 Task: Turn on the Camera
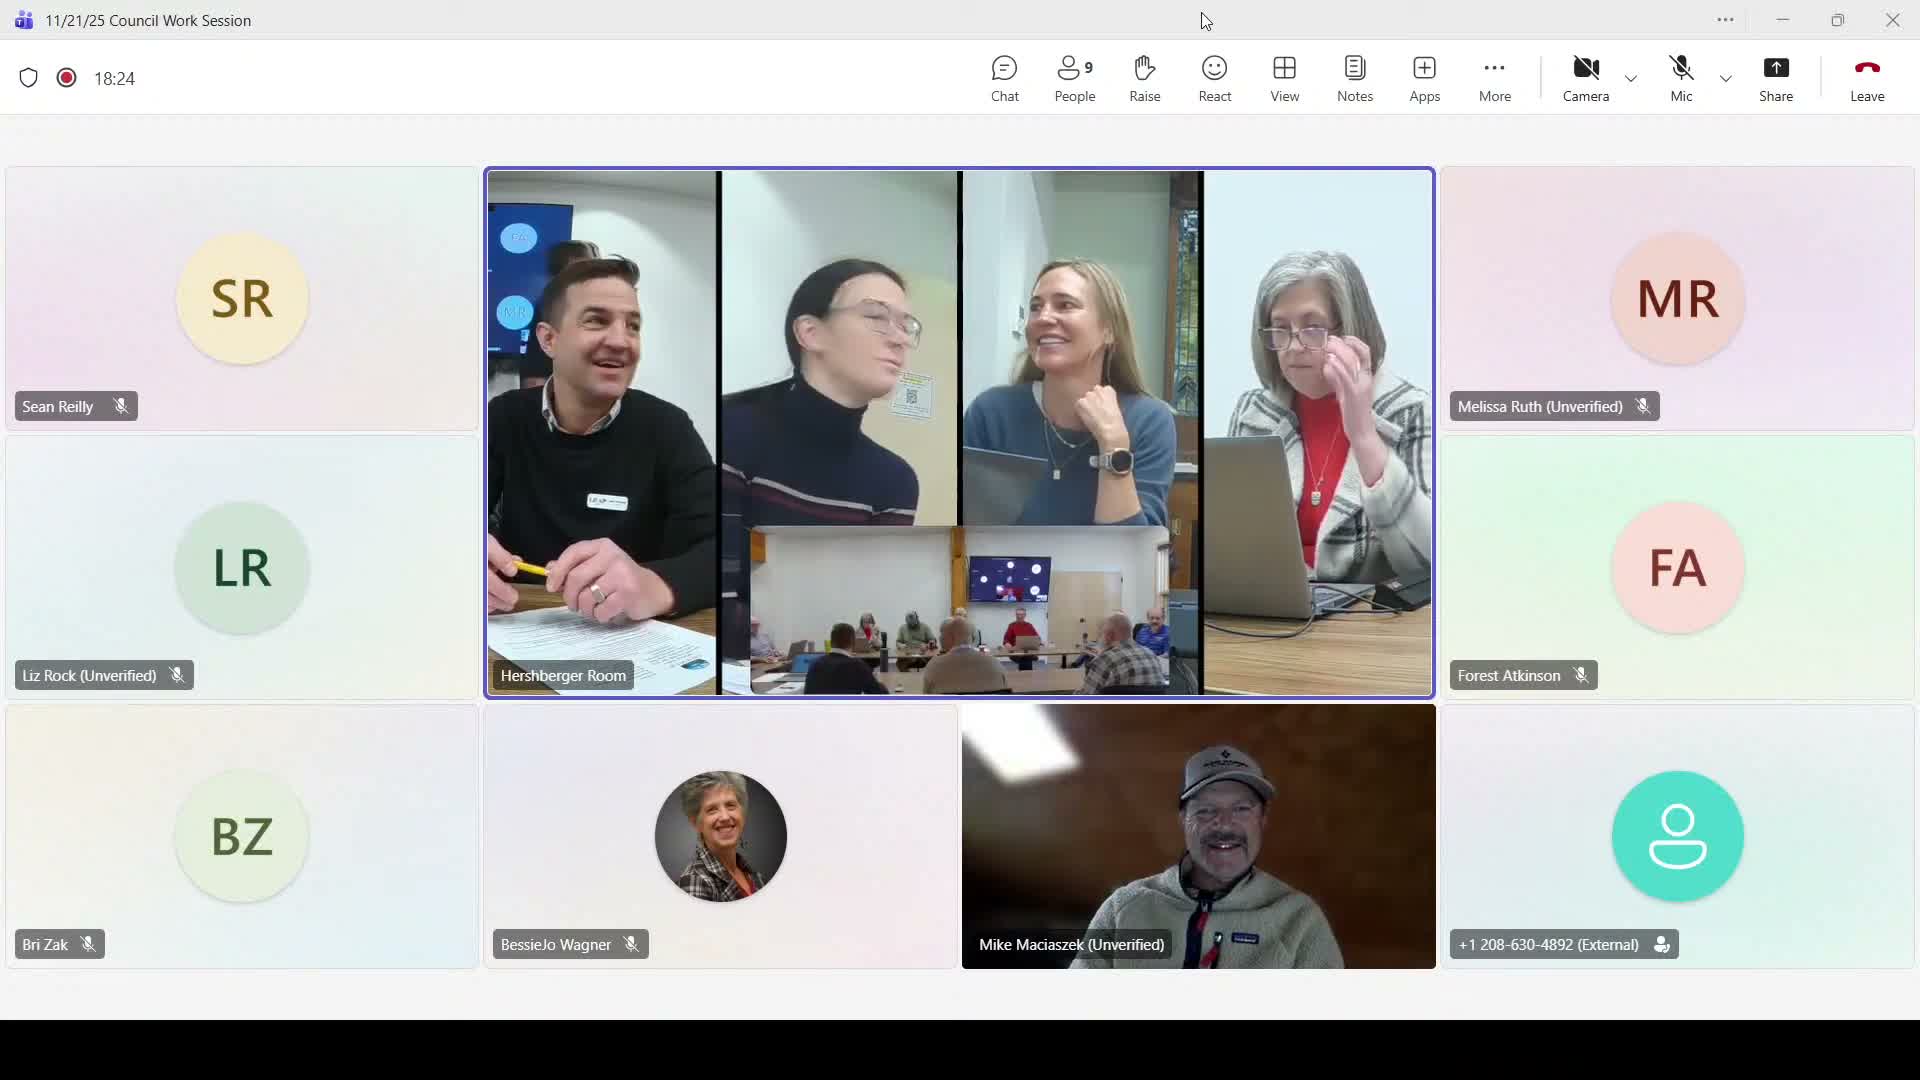tap(1585, 78)
